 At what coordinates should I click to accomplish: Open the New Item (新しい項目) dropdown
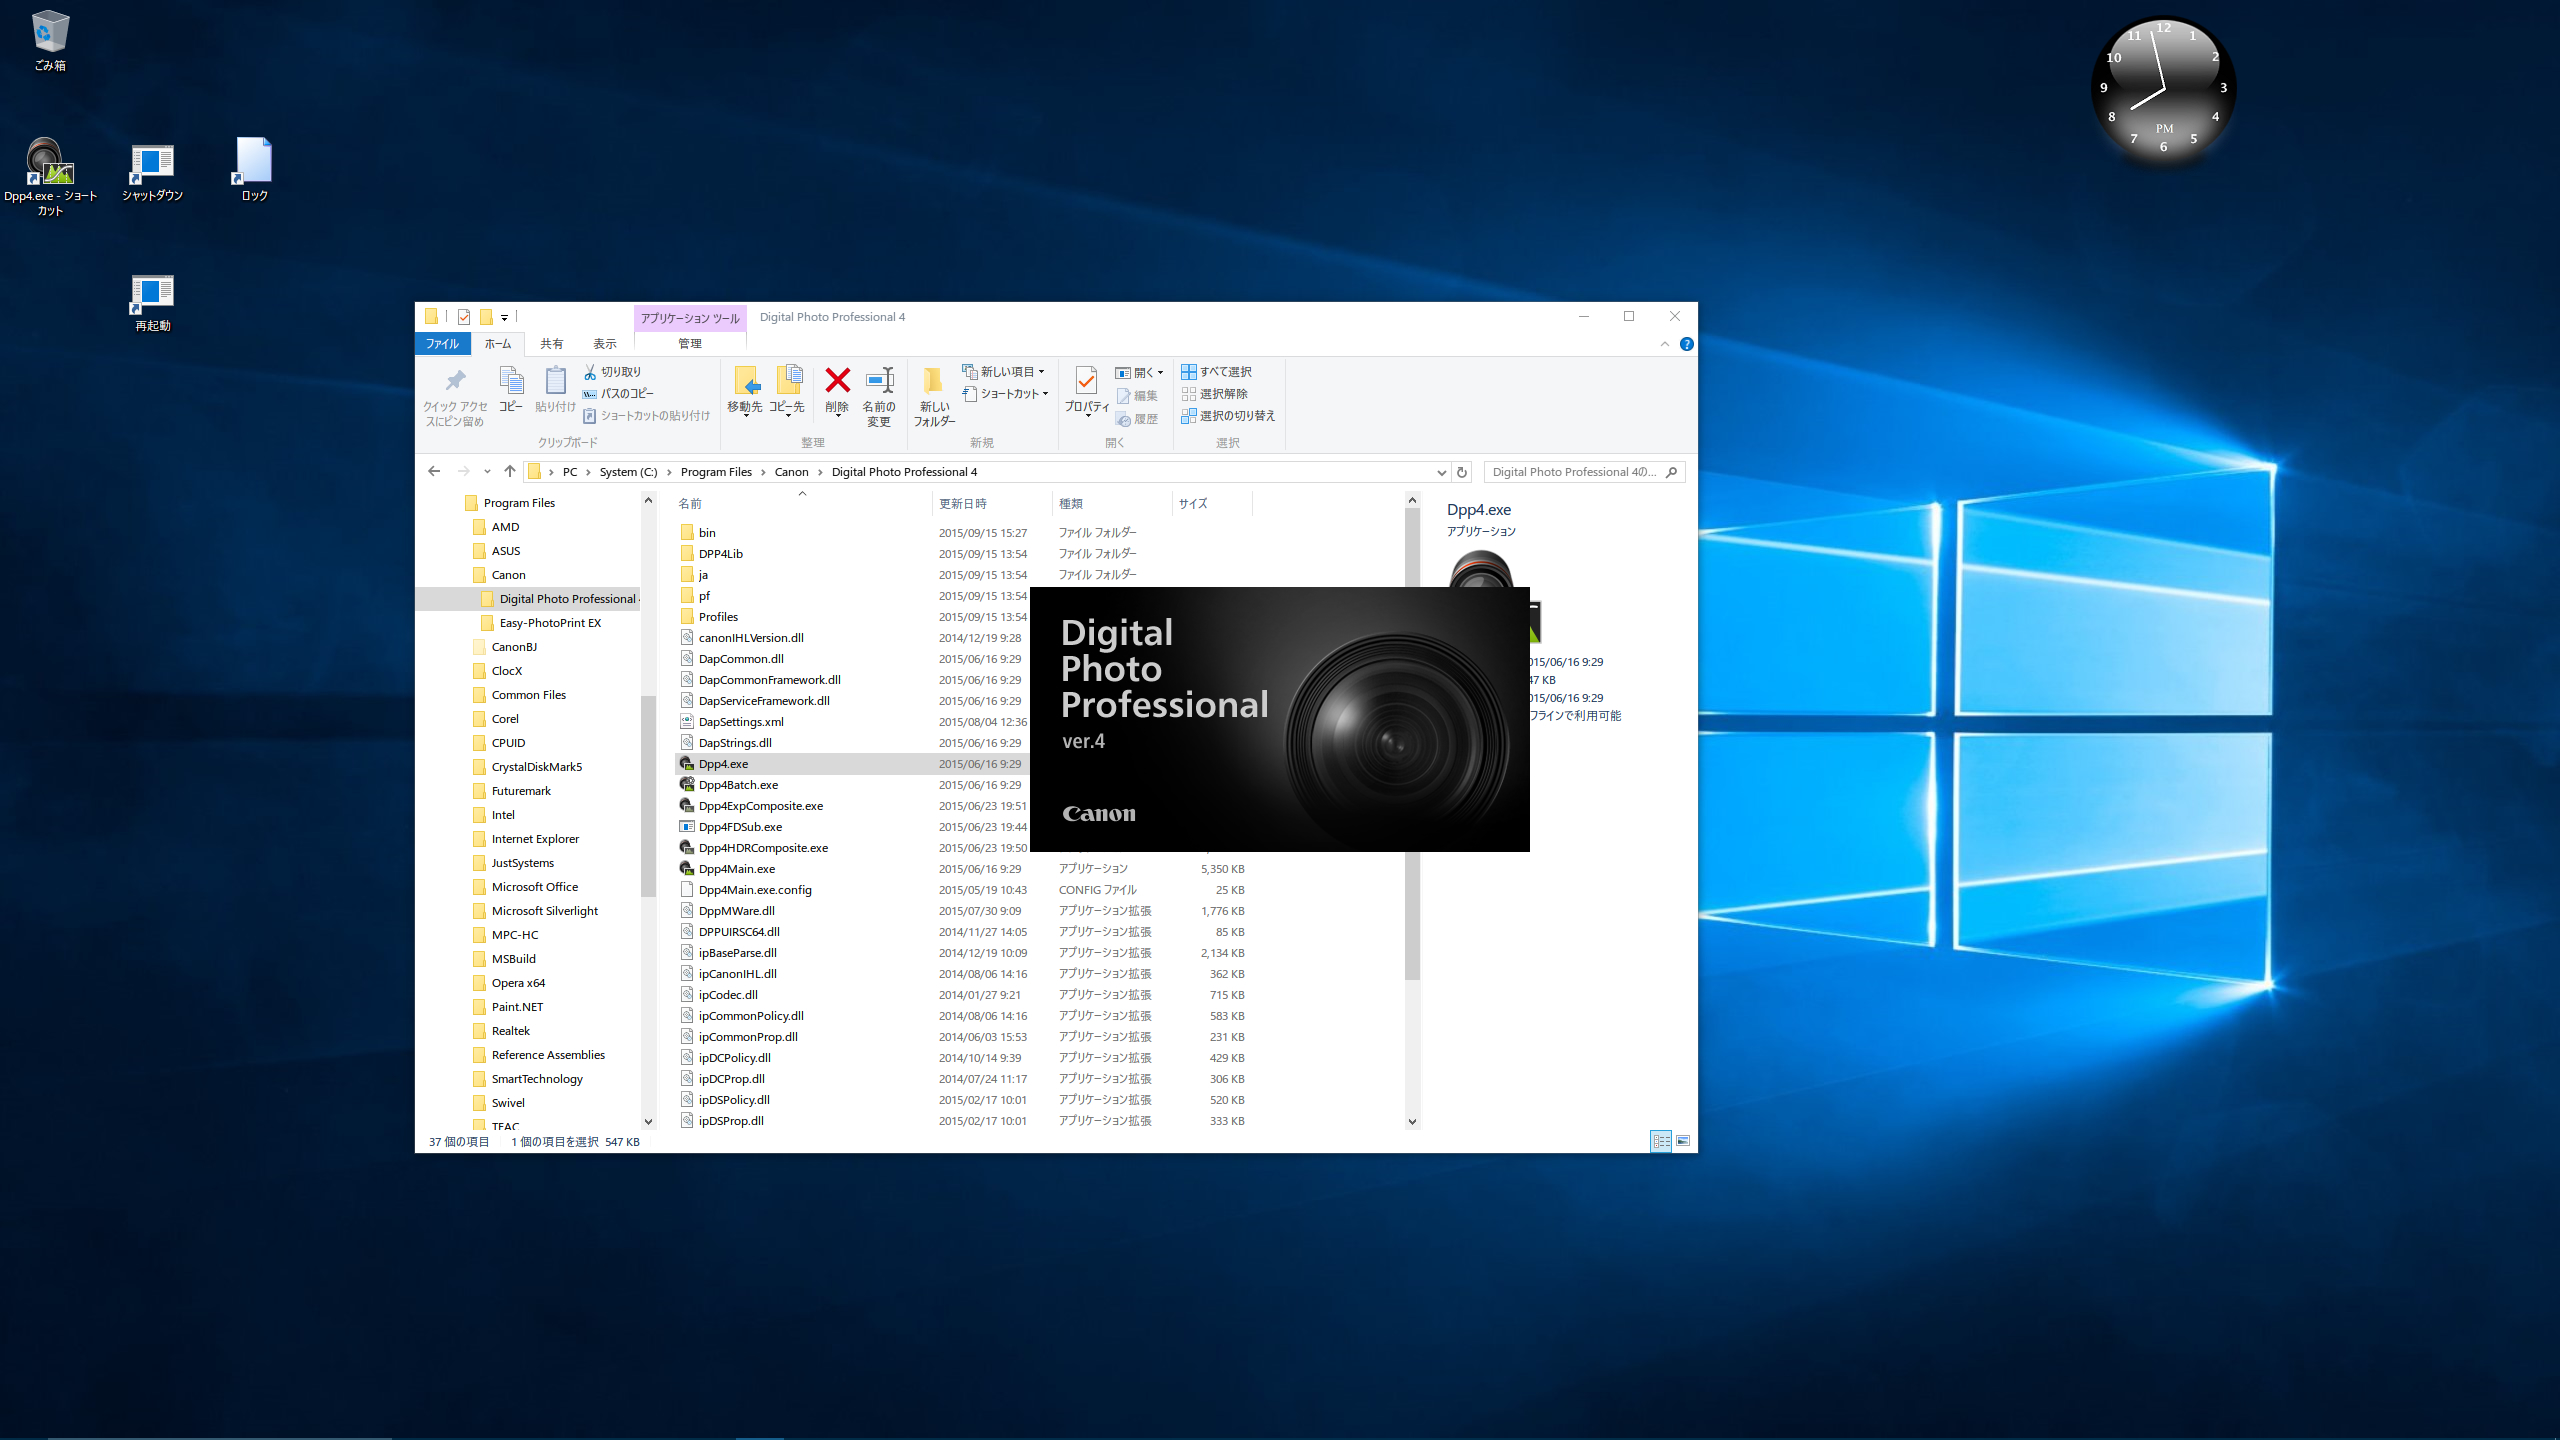[x=1004, y=372]
